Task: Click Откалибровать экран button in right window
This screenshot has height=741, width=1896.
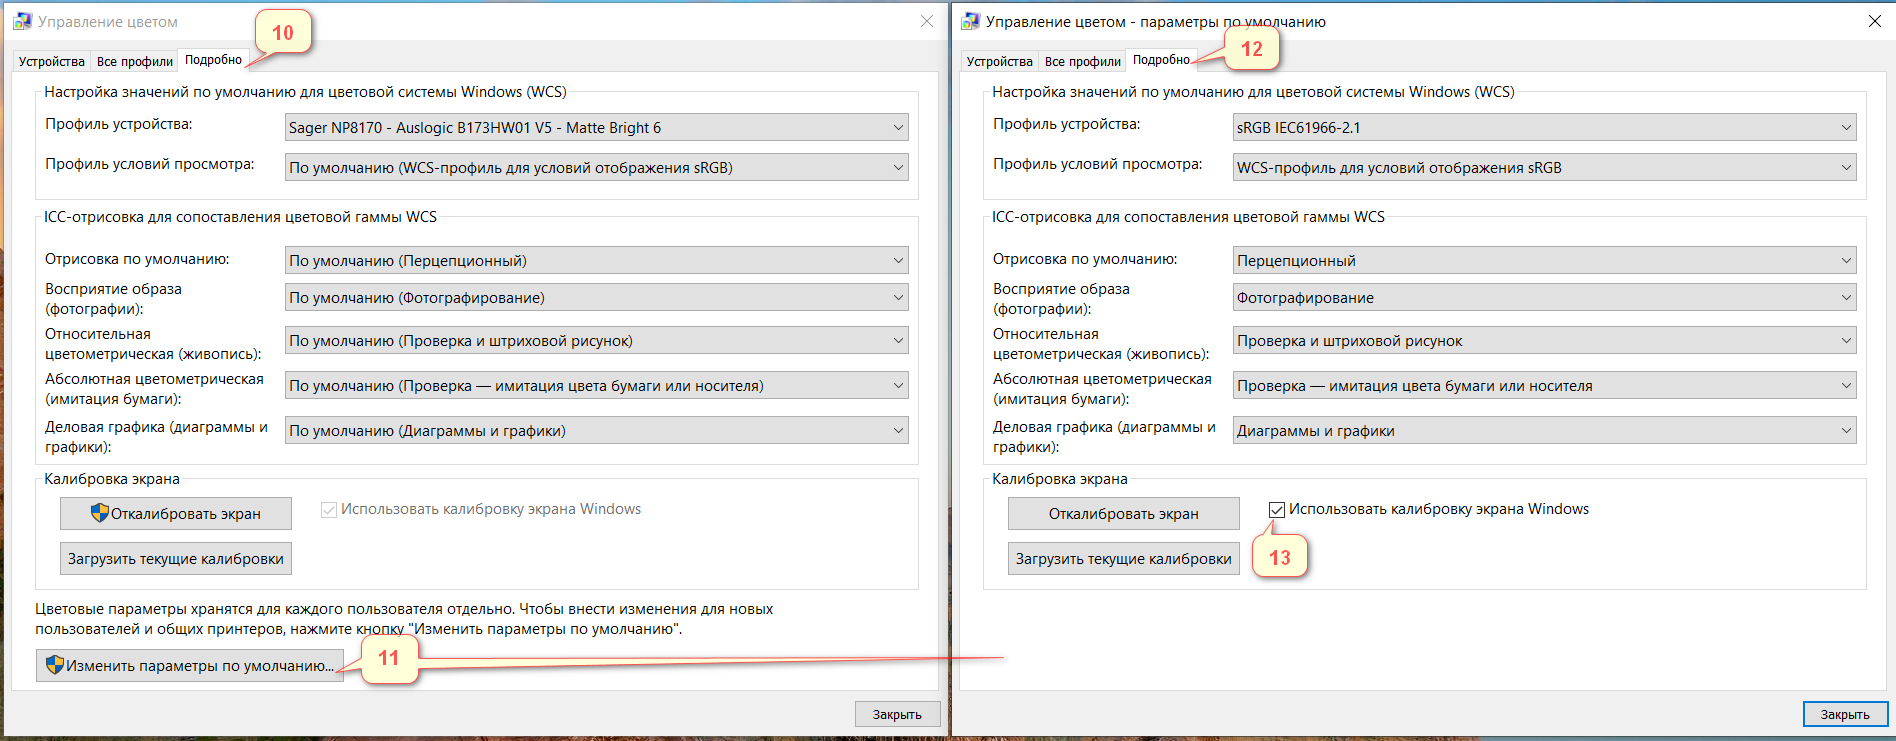Action: [1123, 513]
